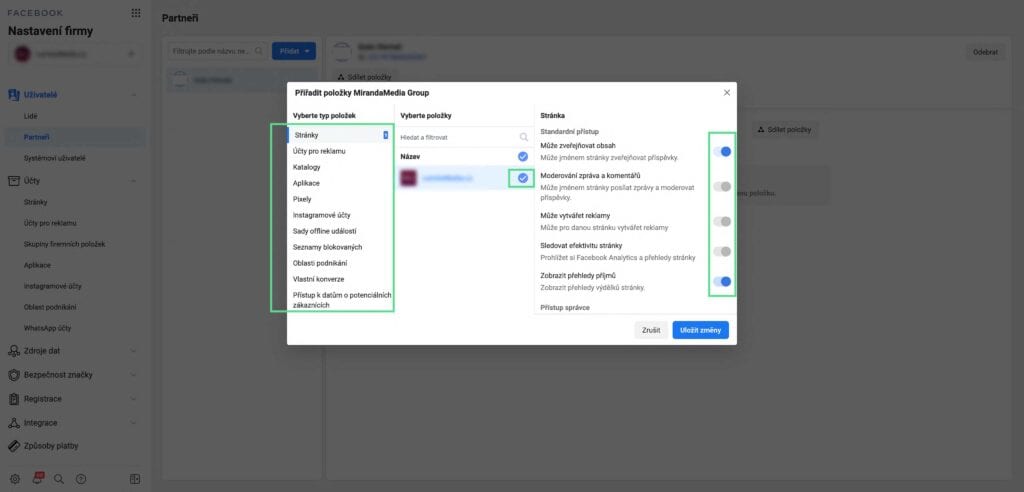
Task: Collapse the Účty section chevron
Action: tap(134, 181)
